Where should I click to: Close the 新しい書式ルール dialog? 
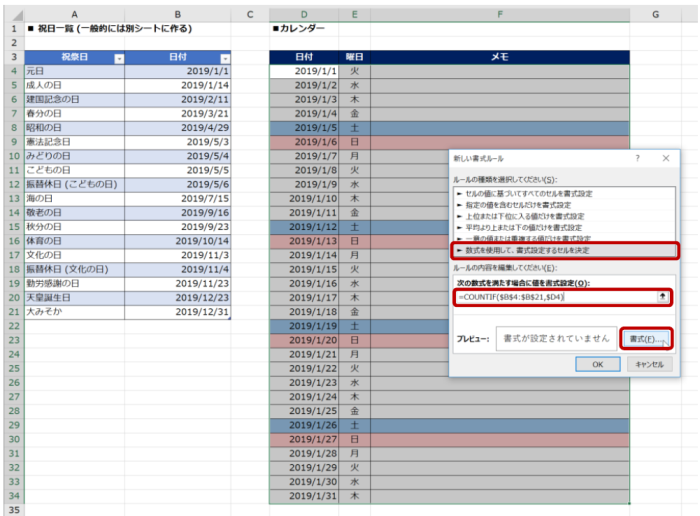pyautogui.click(x=666, y=158)
